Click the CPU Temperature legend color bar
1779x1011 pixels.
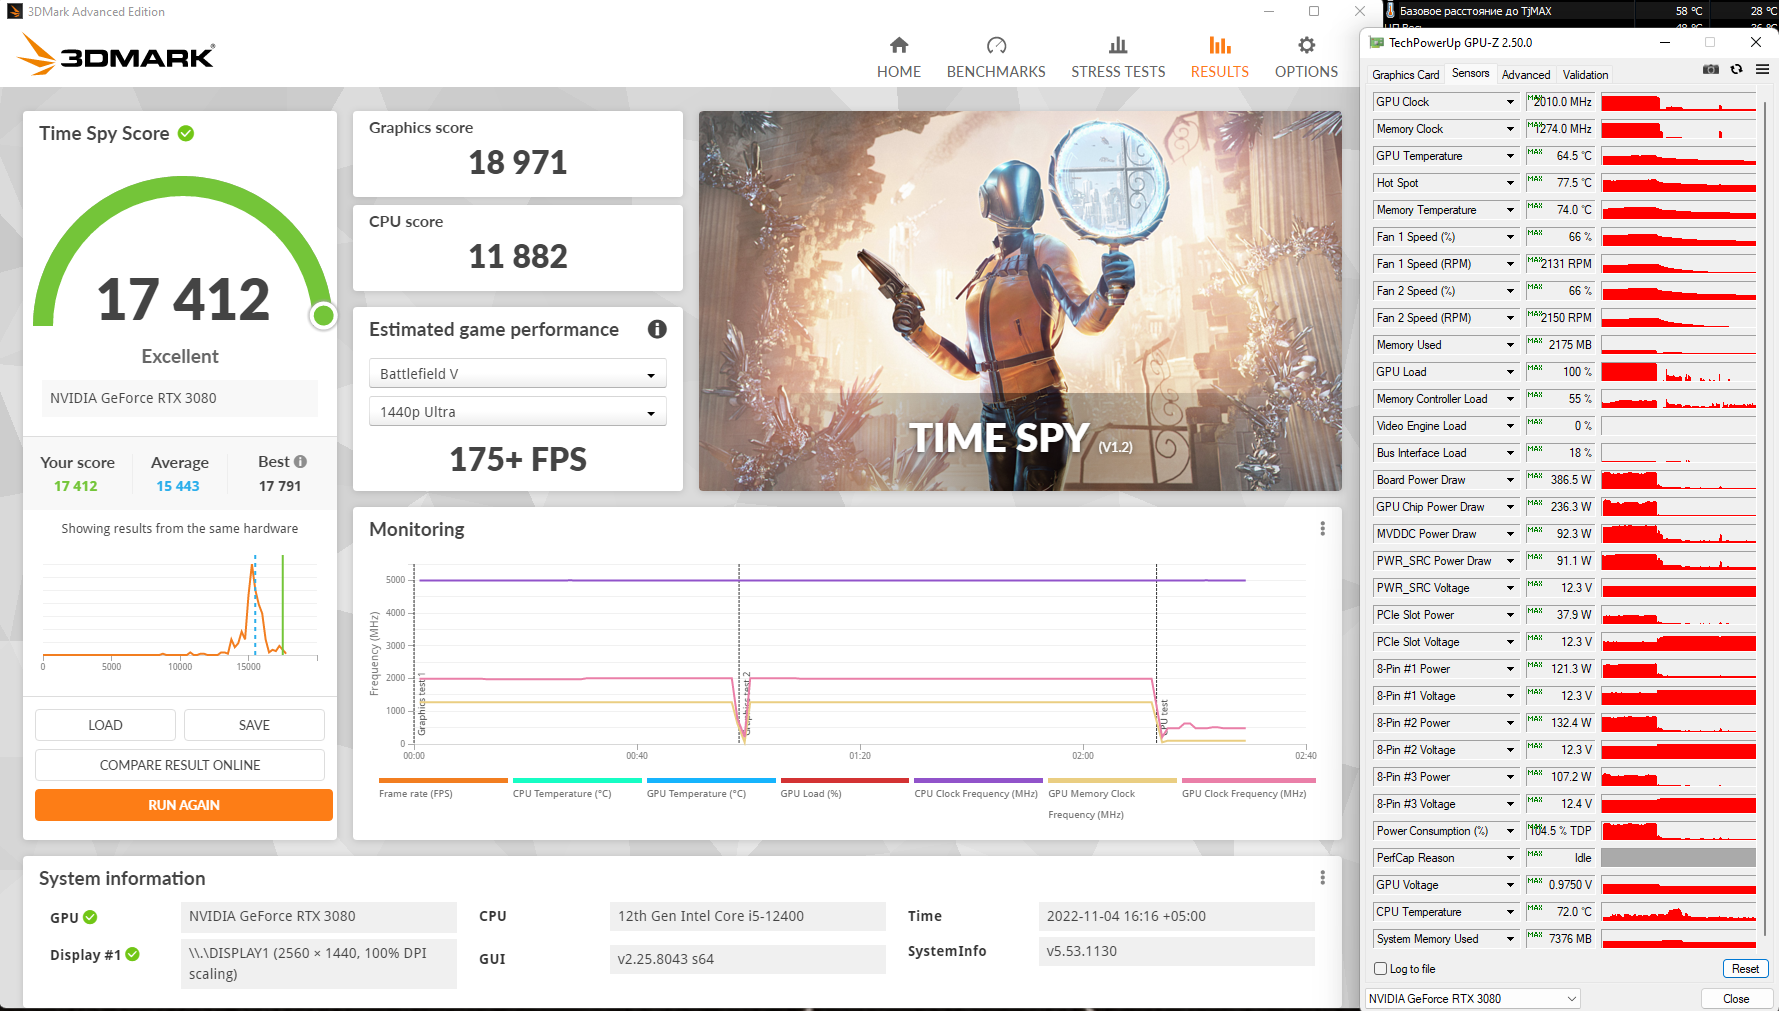click(578, 780)
